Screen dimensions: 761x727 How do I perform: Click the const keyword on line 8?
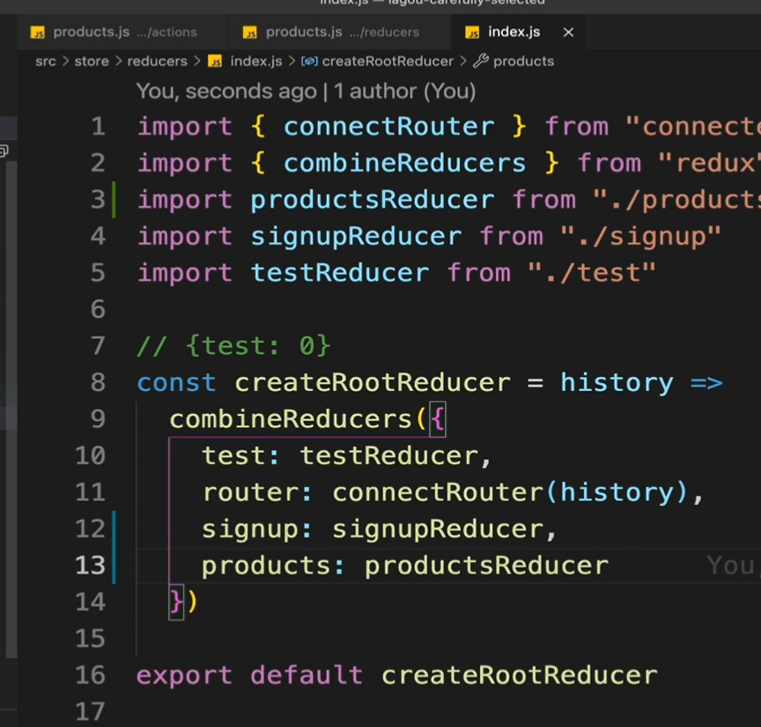176,382
